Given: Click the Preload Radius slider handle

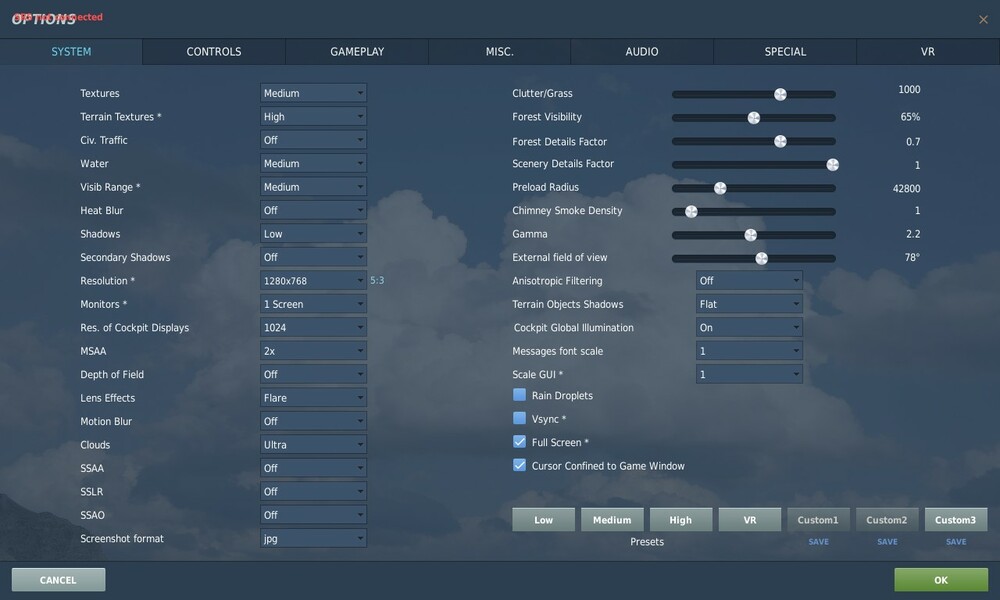Looking at the screenshot, I should [720, 188].
